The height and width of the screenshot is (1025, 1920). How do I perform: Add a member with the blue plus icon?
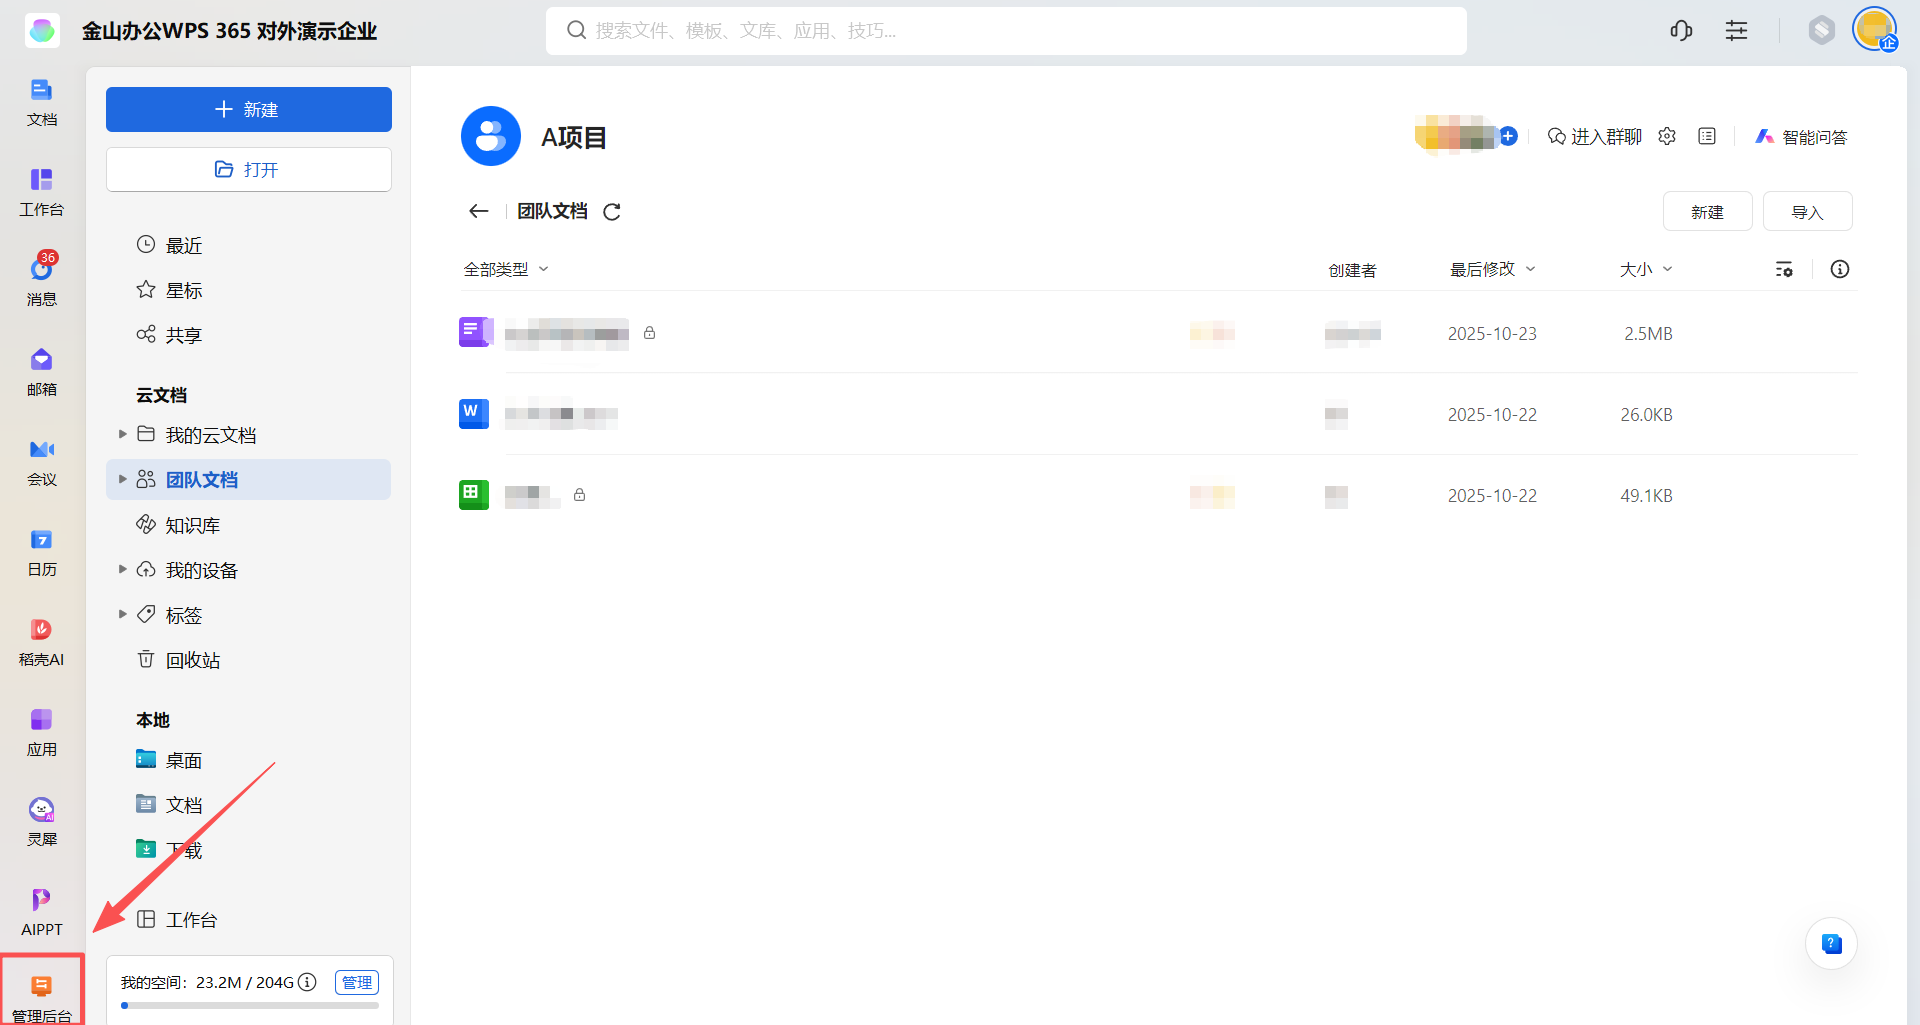point(1508,136)
